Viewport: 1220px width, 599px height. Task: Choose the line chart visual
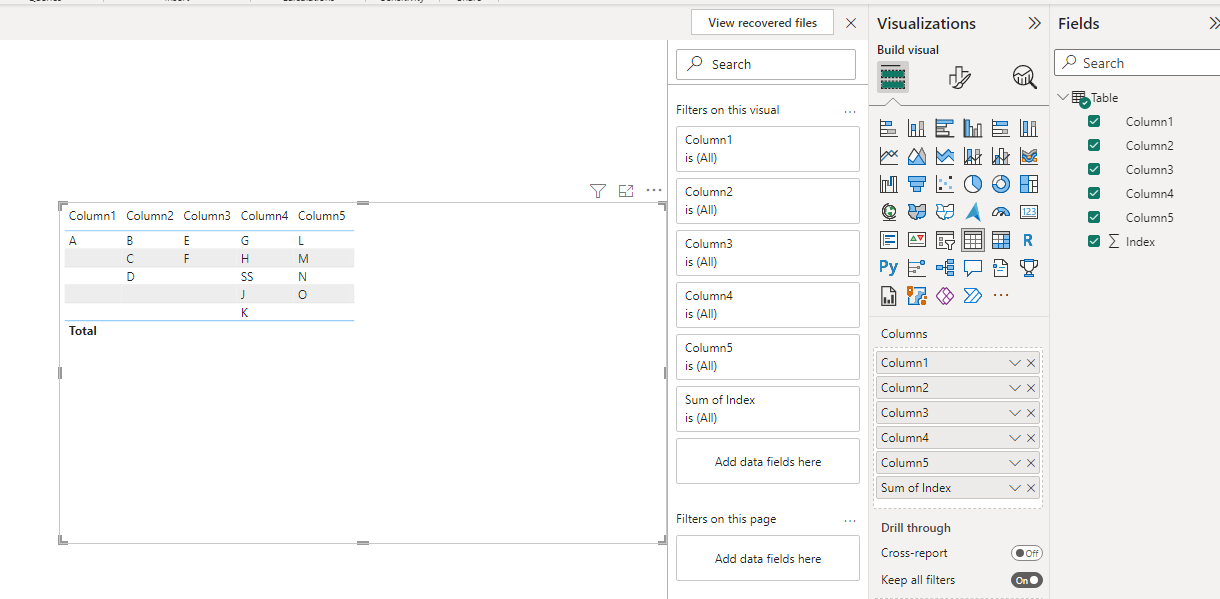pyautogui.click(x=889, y=156)
